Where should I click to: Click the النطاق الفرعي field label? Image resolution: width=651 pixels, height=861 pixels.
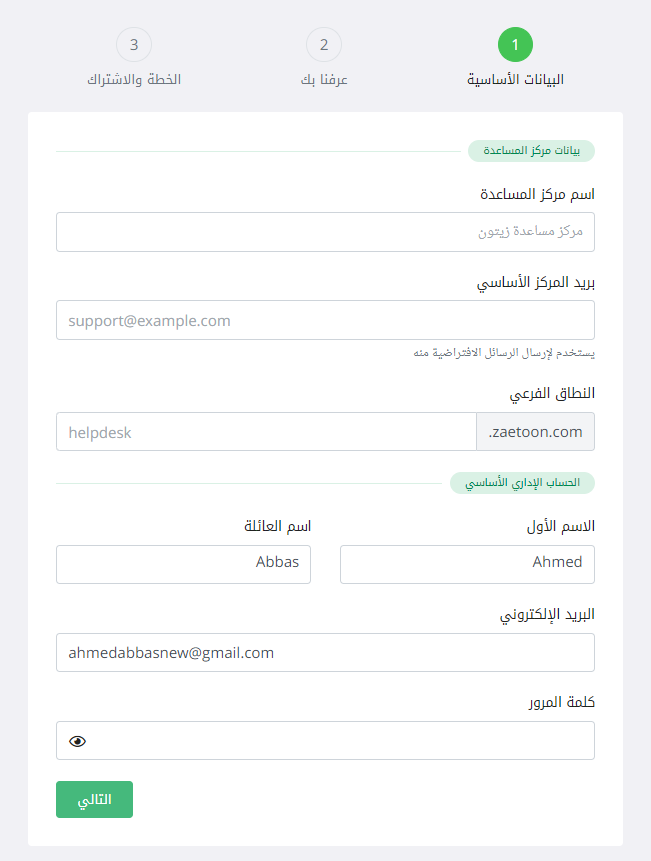coord(553,394)
